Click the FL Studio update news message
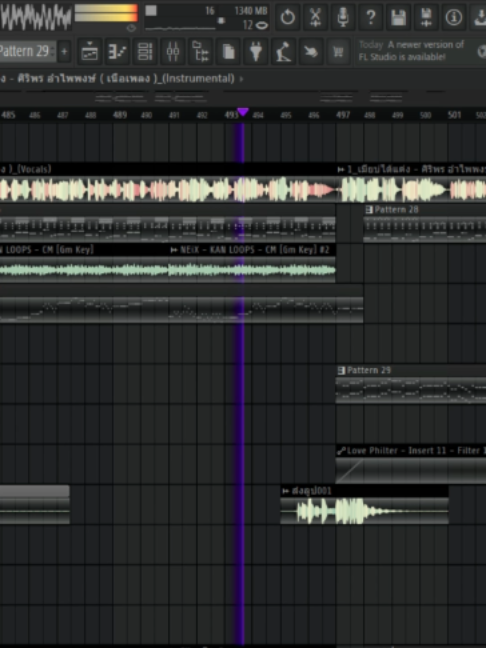486x648 pixels. pyautogui.click(x=411, y=50)
